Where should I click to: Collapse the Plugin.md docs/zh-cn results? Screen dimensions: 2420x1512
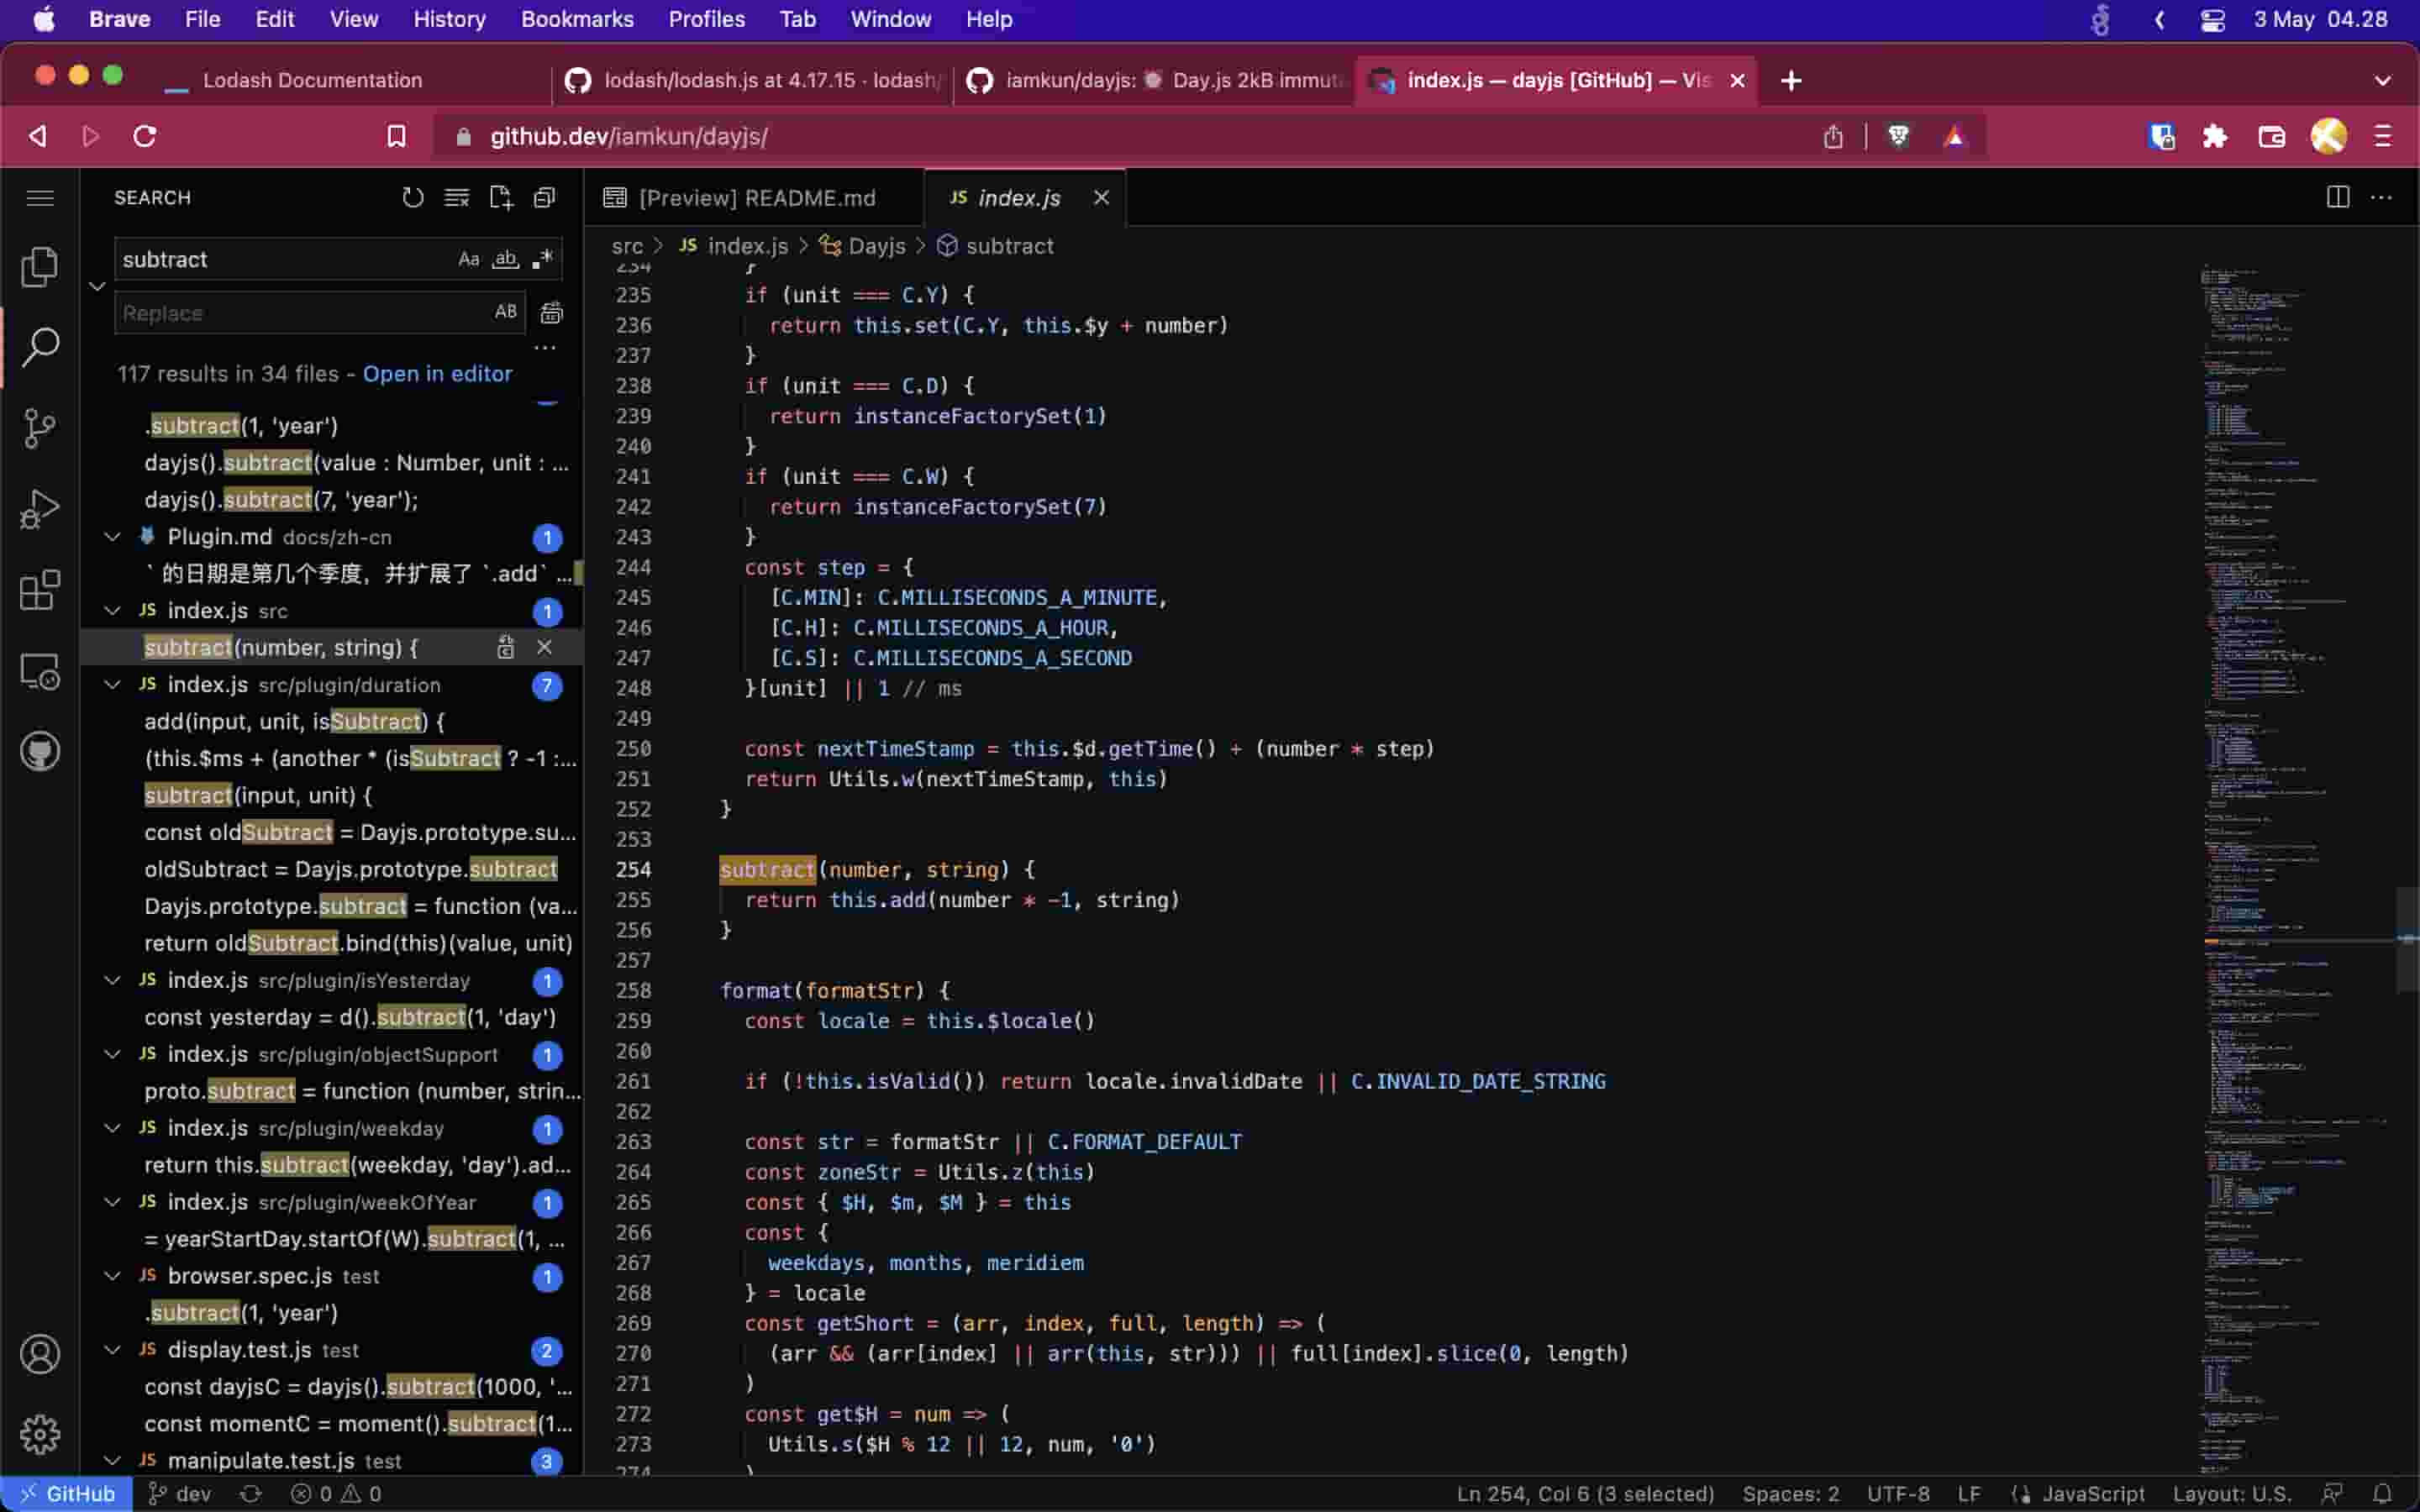(112, 537)
